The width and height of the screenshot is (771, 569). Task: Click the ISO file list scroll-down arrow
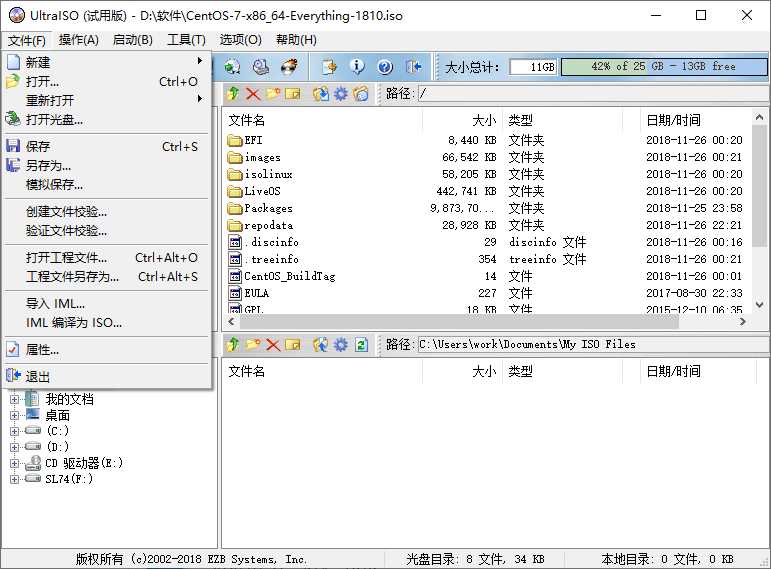click(759, 305)
